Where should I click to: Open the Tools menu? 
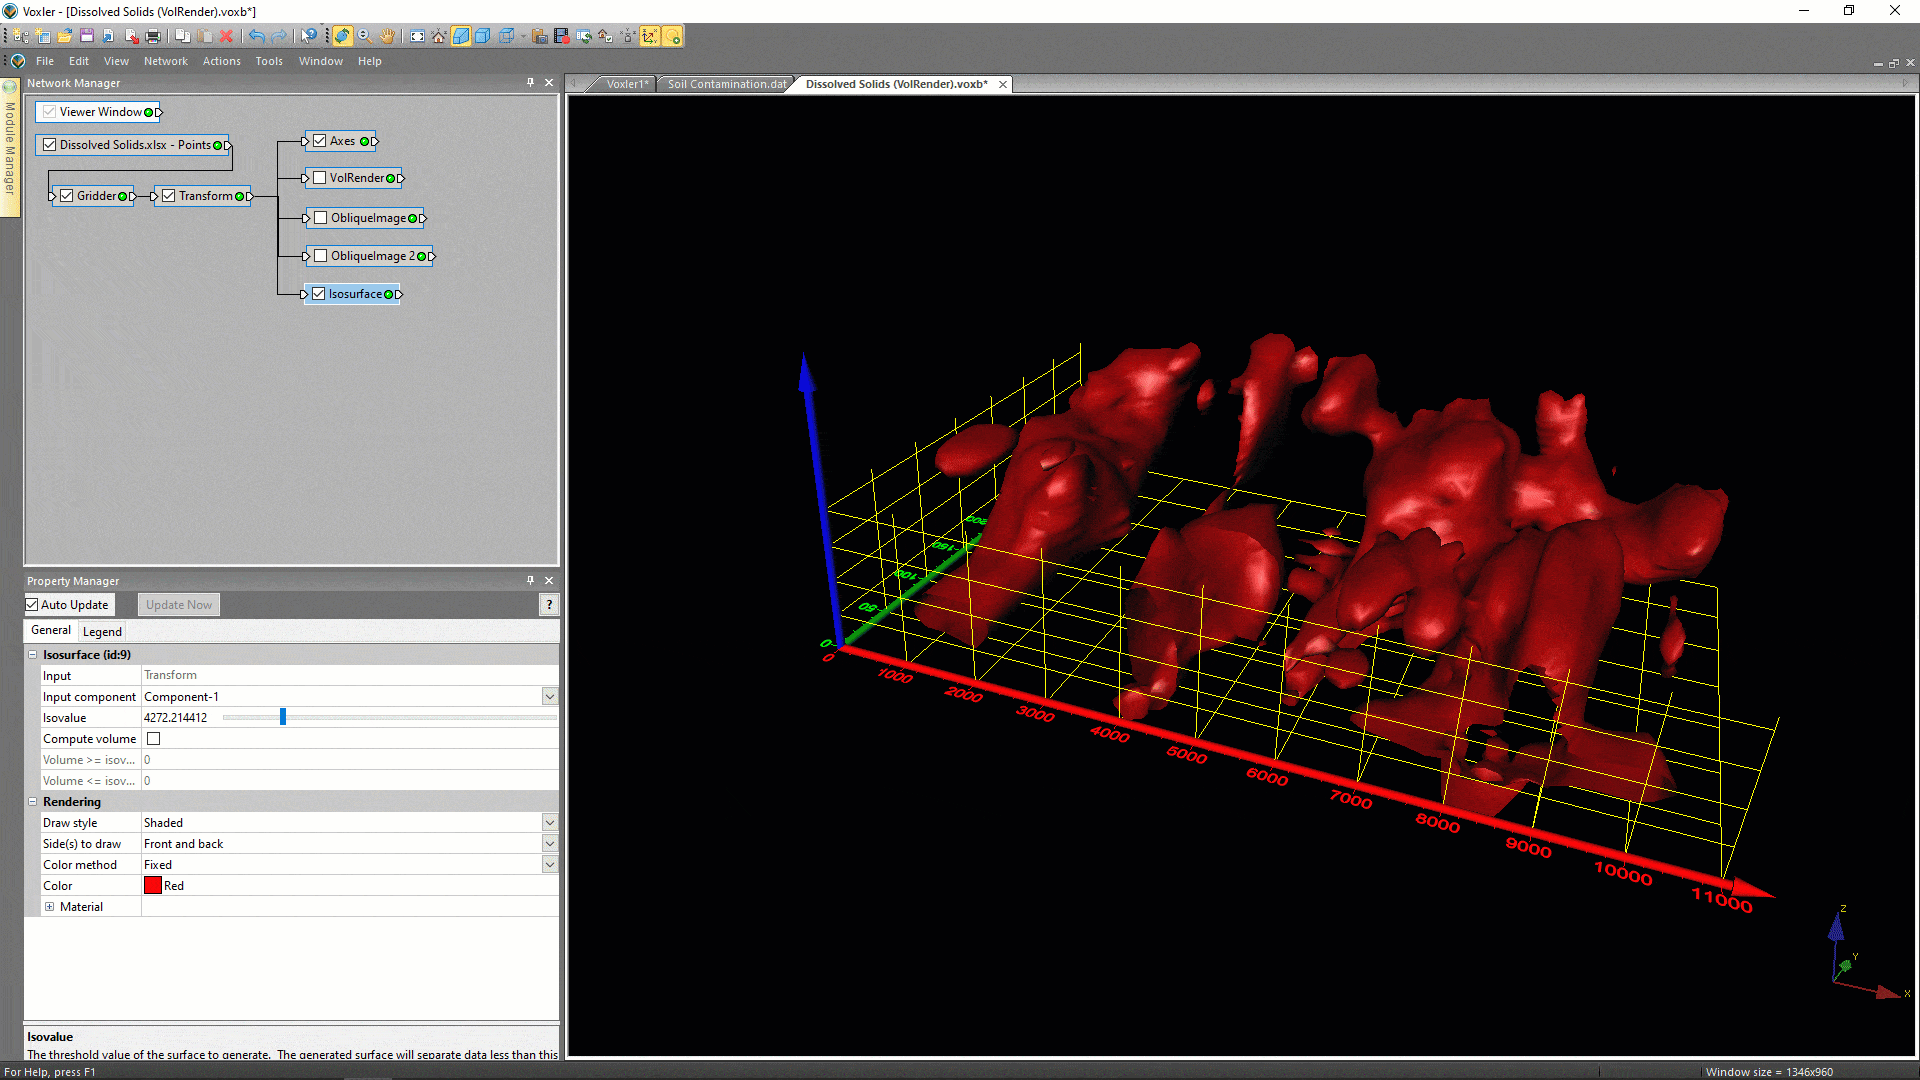pos(269,61)
